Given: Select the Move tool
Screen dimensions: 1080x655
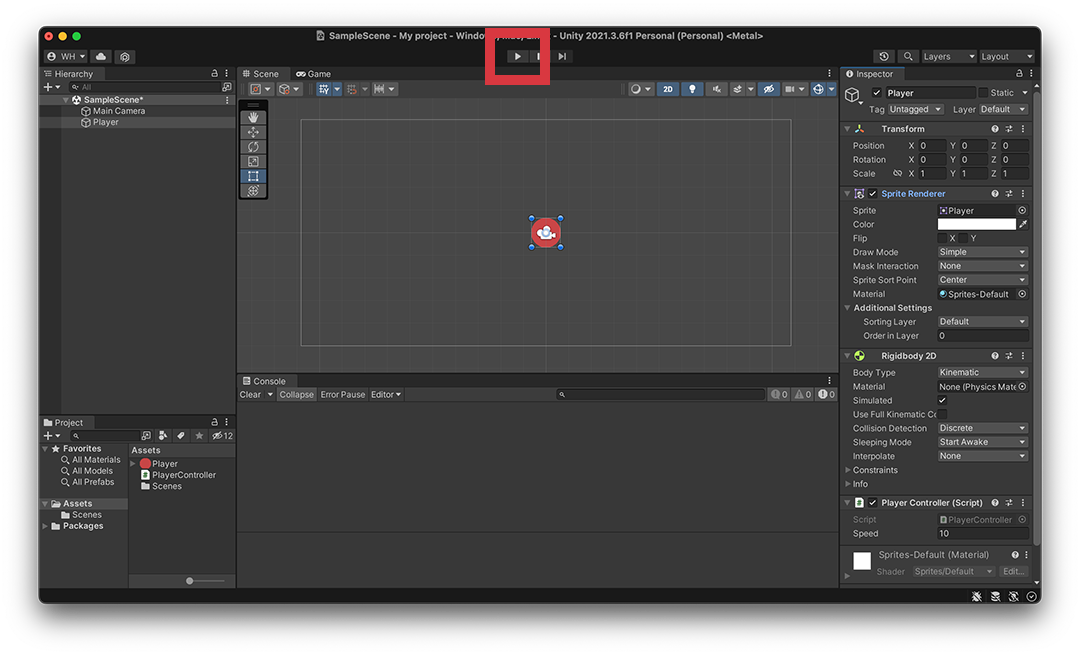Looking at the screenshot, I should (253, 132).
